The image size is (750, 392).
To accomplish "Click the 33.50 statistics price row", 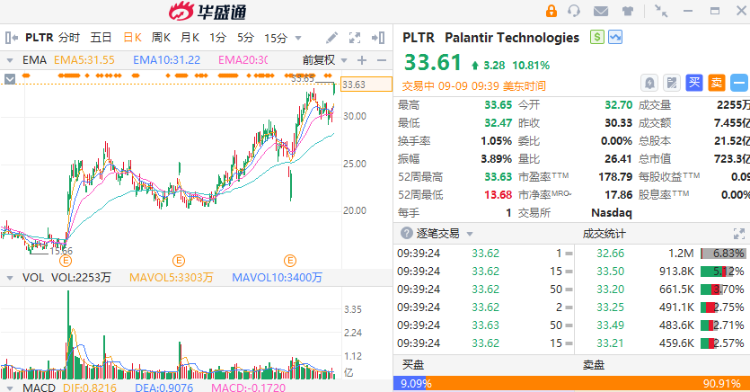I will point(610,272).
